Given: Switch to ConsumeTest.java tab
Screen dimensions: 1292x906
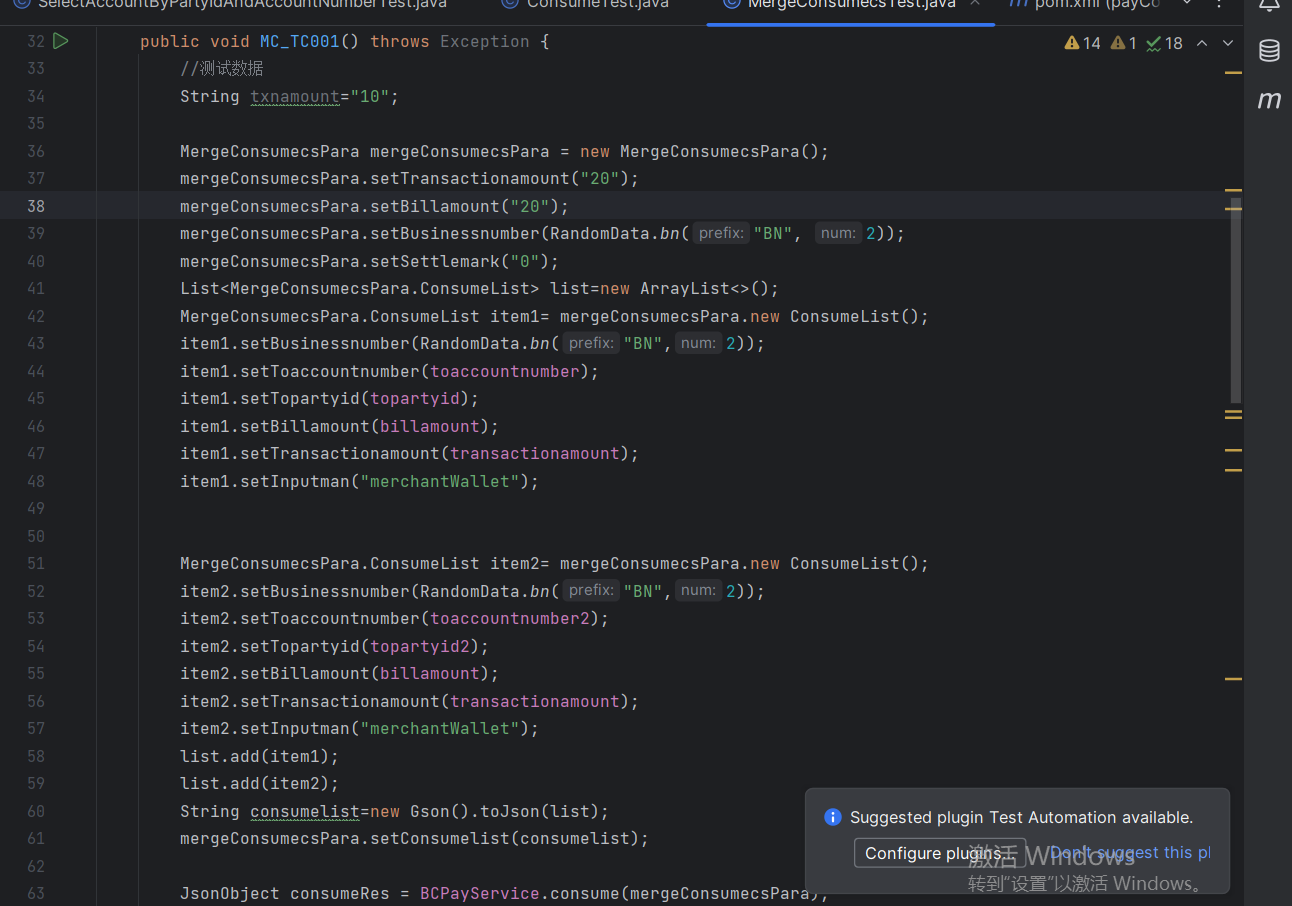Looking at the screenshot, I should (x=586, y=5).
